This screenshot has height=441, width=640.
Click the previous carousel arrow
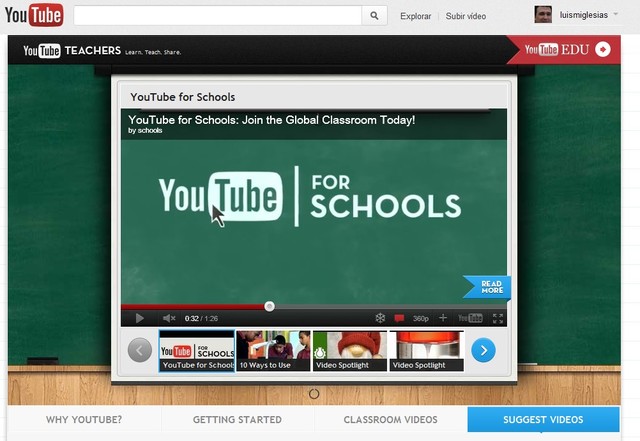pos(140,350)
